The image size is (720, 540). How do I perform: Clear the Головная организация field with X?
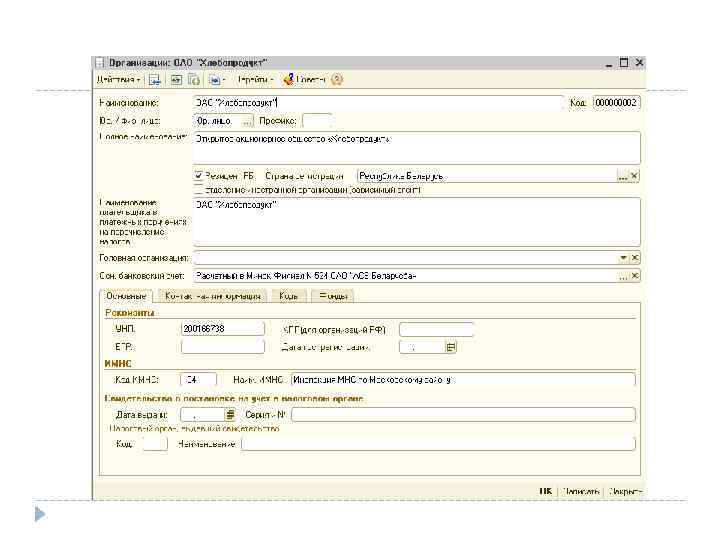(635, 258)
